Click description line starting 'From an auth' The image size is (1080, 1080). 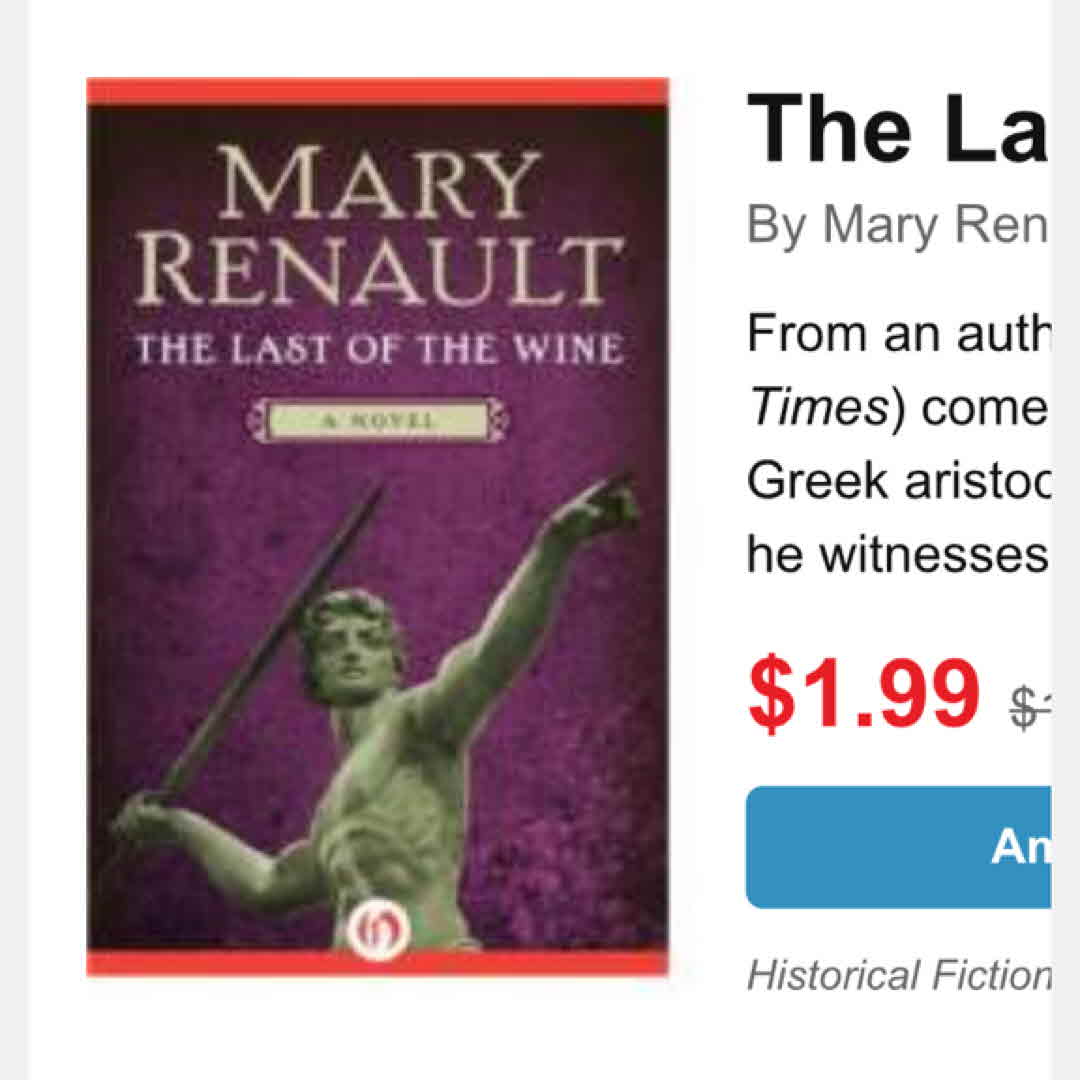click(x=897, y=334)
